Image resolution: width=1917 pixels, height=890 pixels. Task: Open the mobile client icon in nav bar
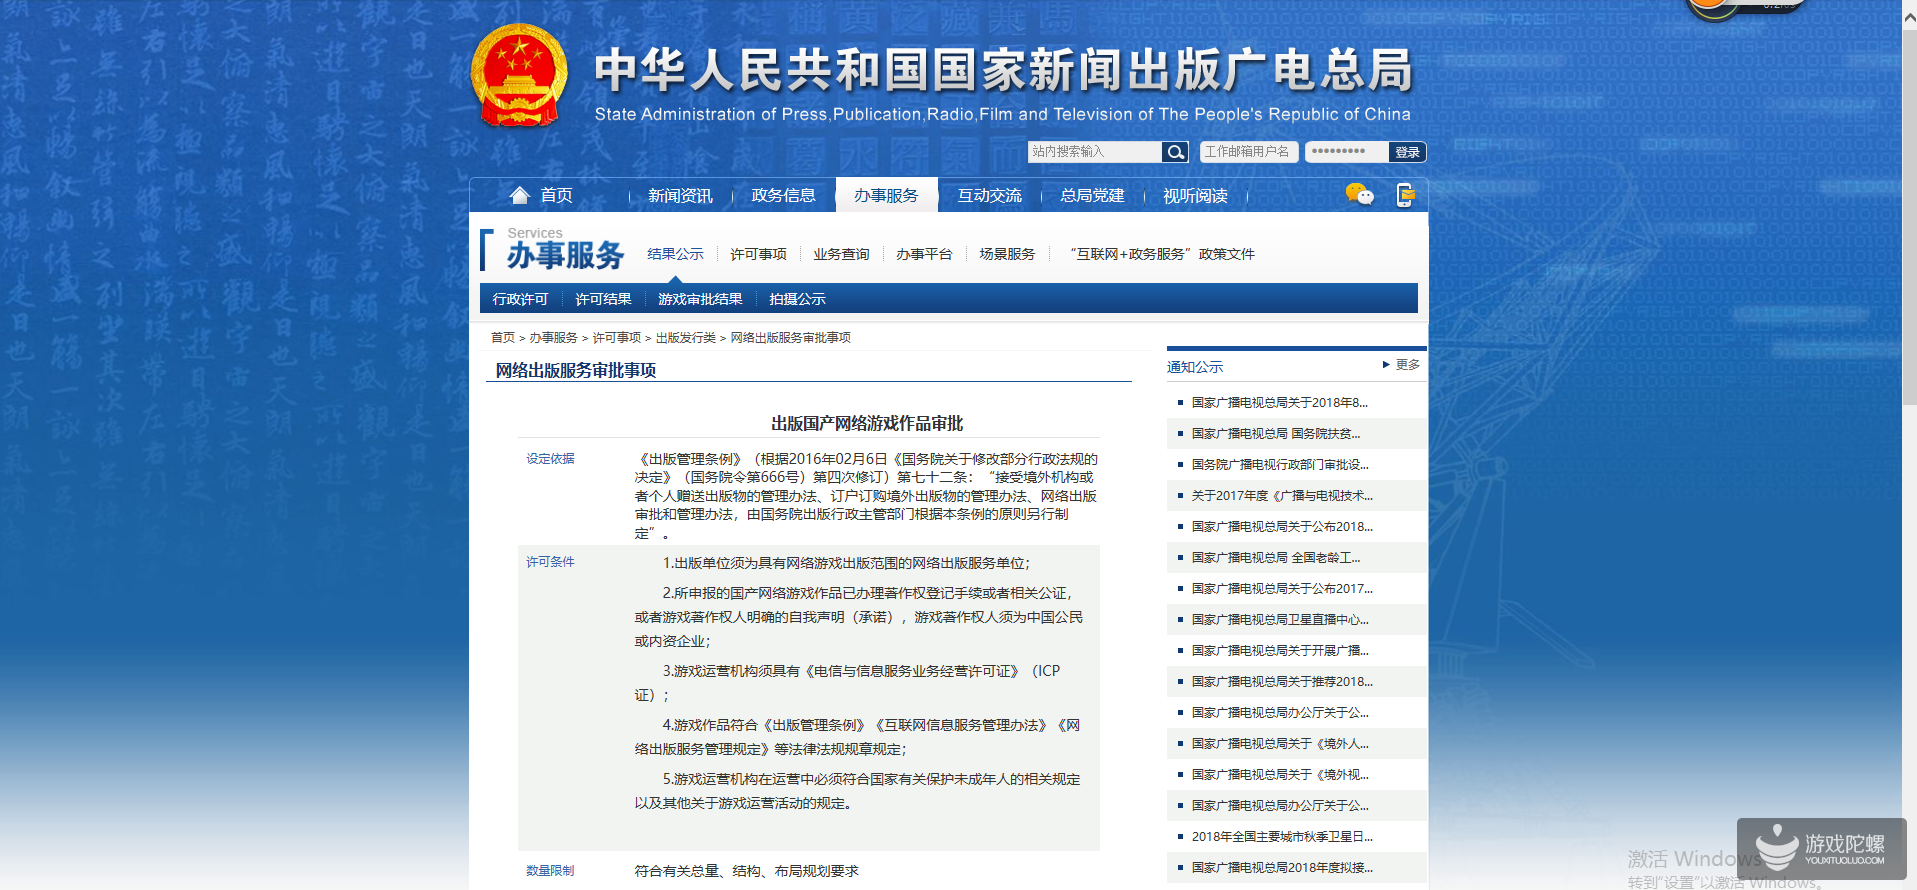coord(1405,195)
